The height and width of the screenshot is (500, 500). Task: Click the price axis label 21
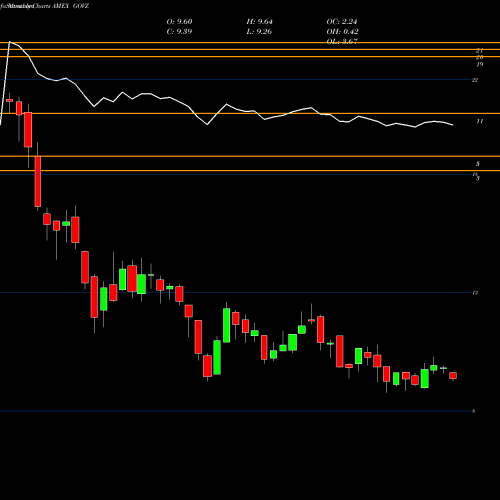coord(479,51)
